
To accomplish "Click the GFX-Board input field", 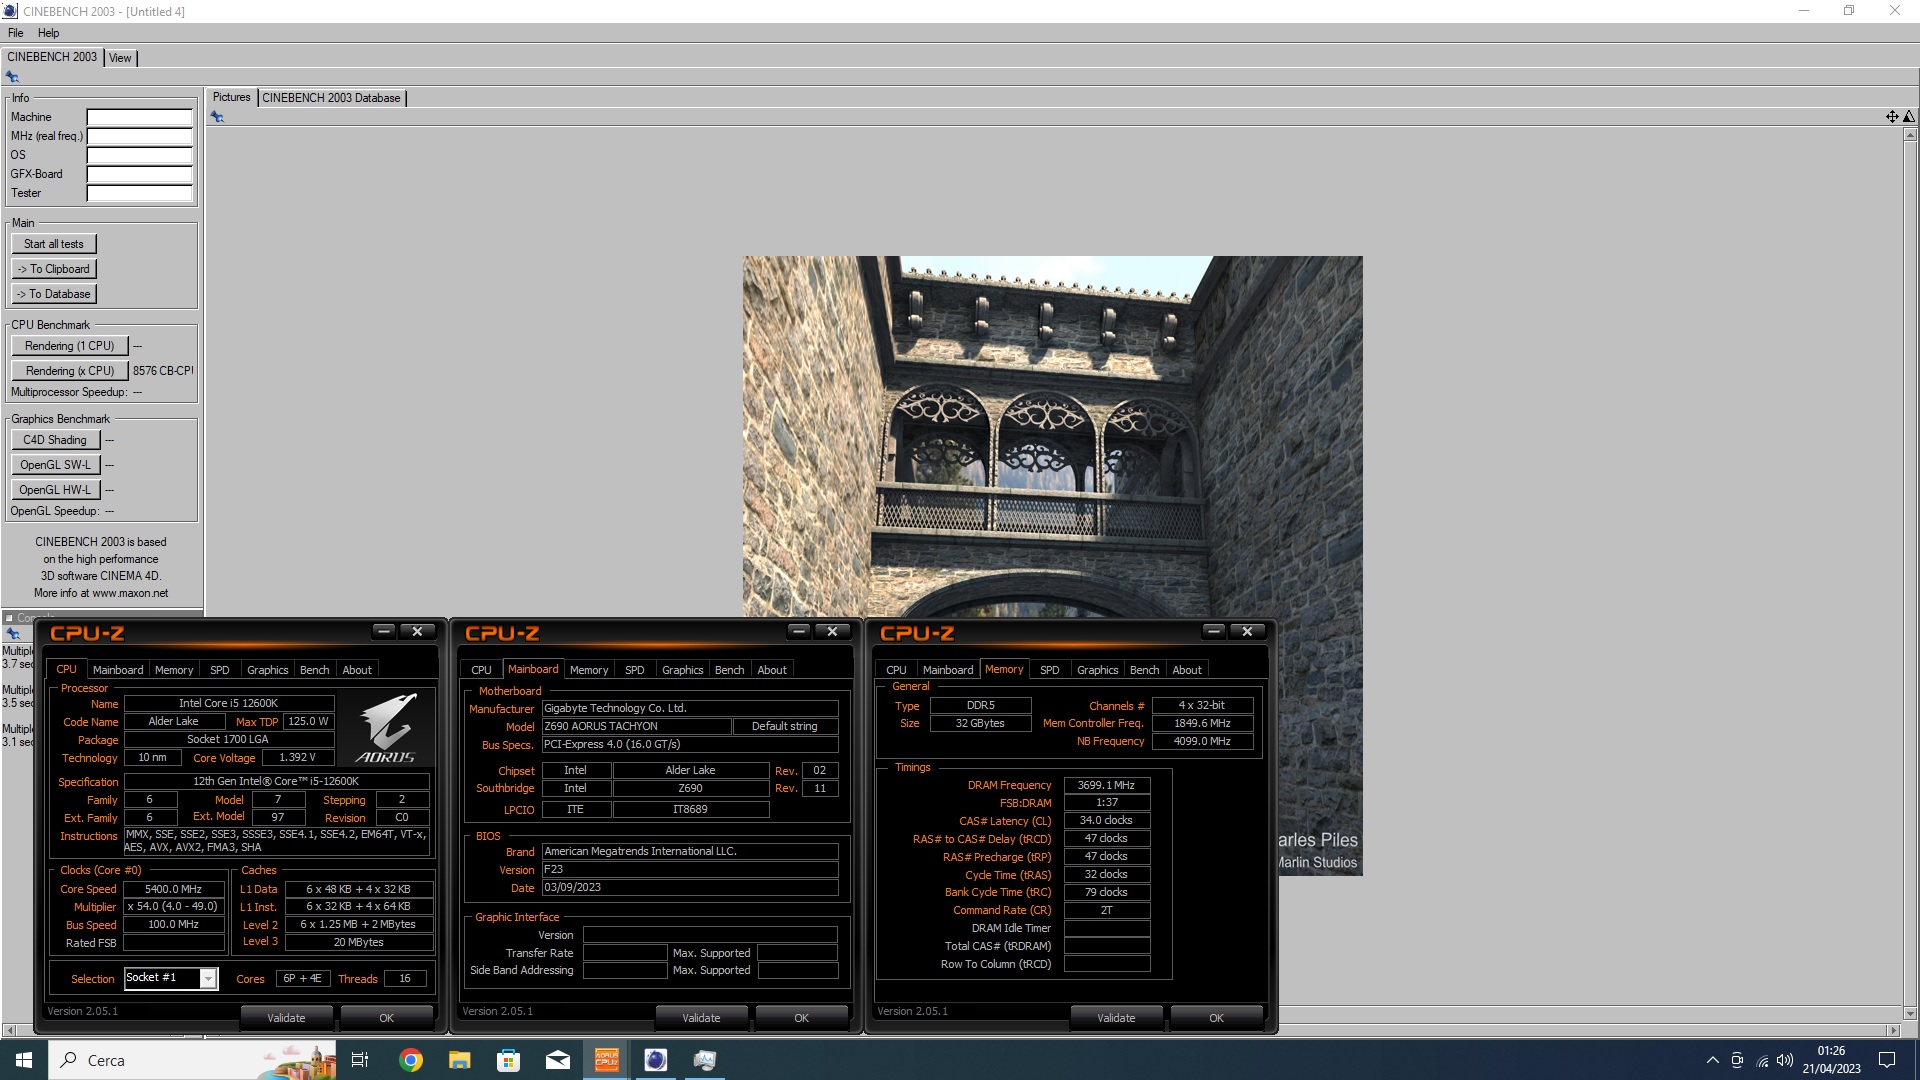I will pyautogui.click(x=139, y=174).
